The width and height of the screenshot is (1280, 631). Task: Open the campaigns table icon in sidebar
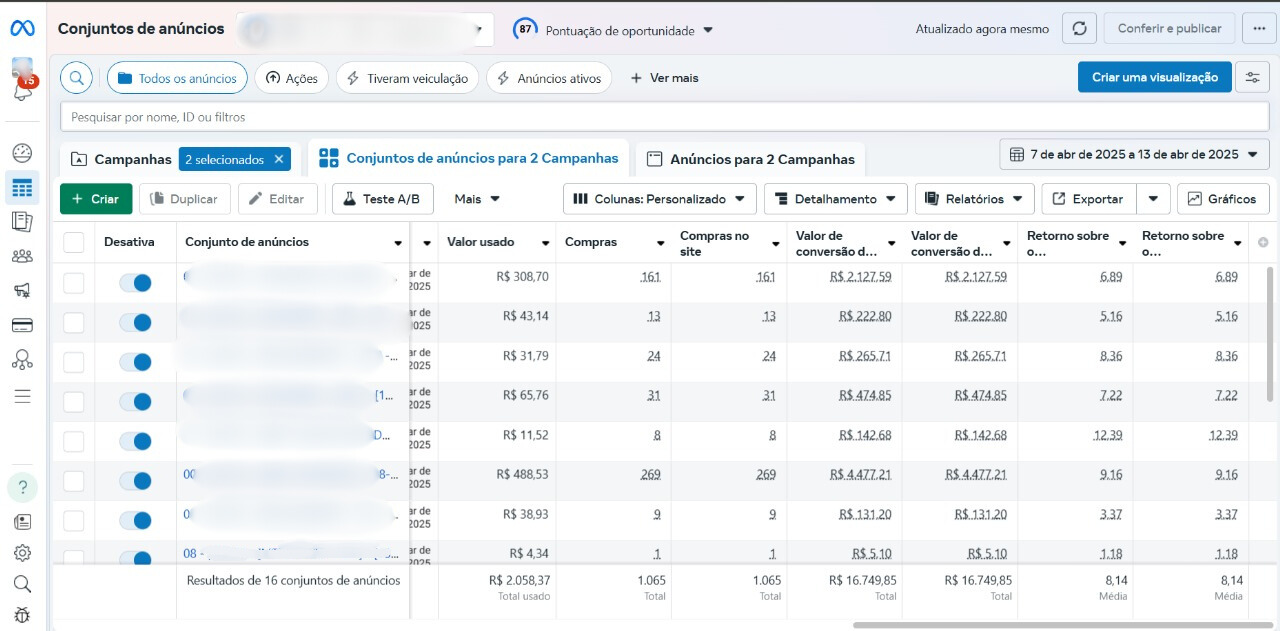22,187
